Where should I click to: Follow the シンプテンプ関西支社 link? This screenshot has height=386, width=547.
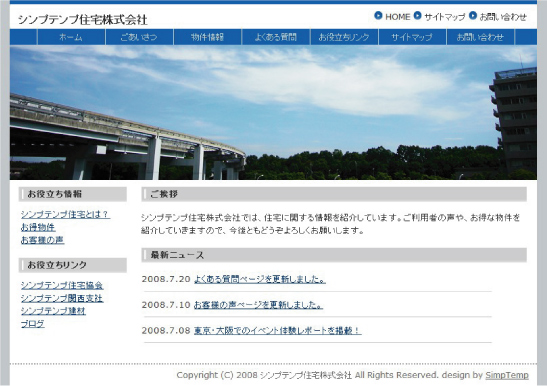click(x=62, y=298)
